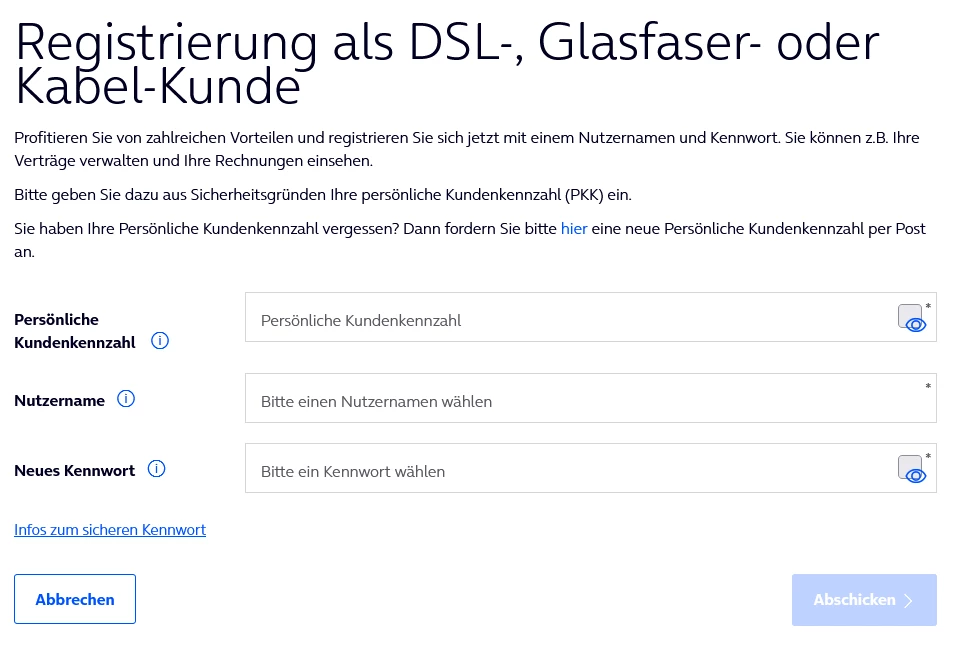
Task: Follow the 'hier' link for new Kundenkennzahl
Action: [x=574, y=229]
